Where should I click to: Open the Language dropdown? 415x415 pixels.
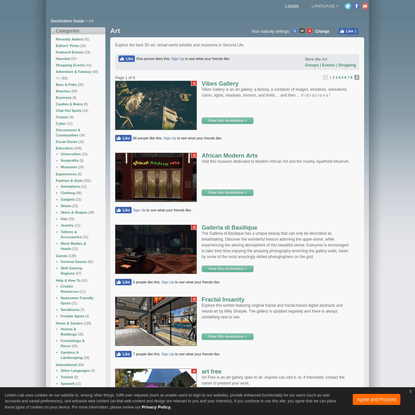[x=325, y=6]
